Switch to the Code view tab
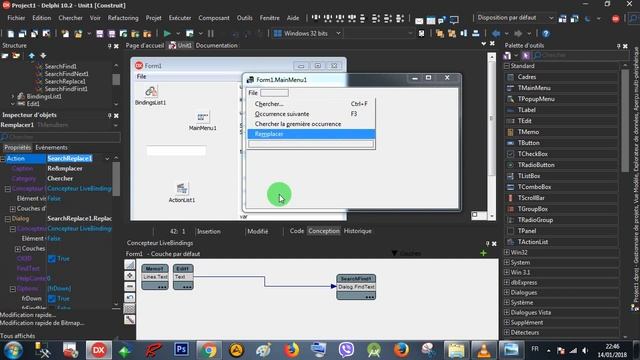640x360 pixels. [x=297, y=231]
